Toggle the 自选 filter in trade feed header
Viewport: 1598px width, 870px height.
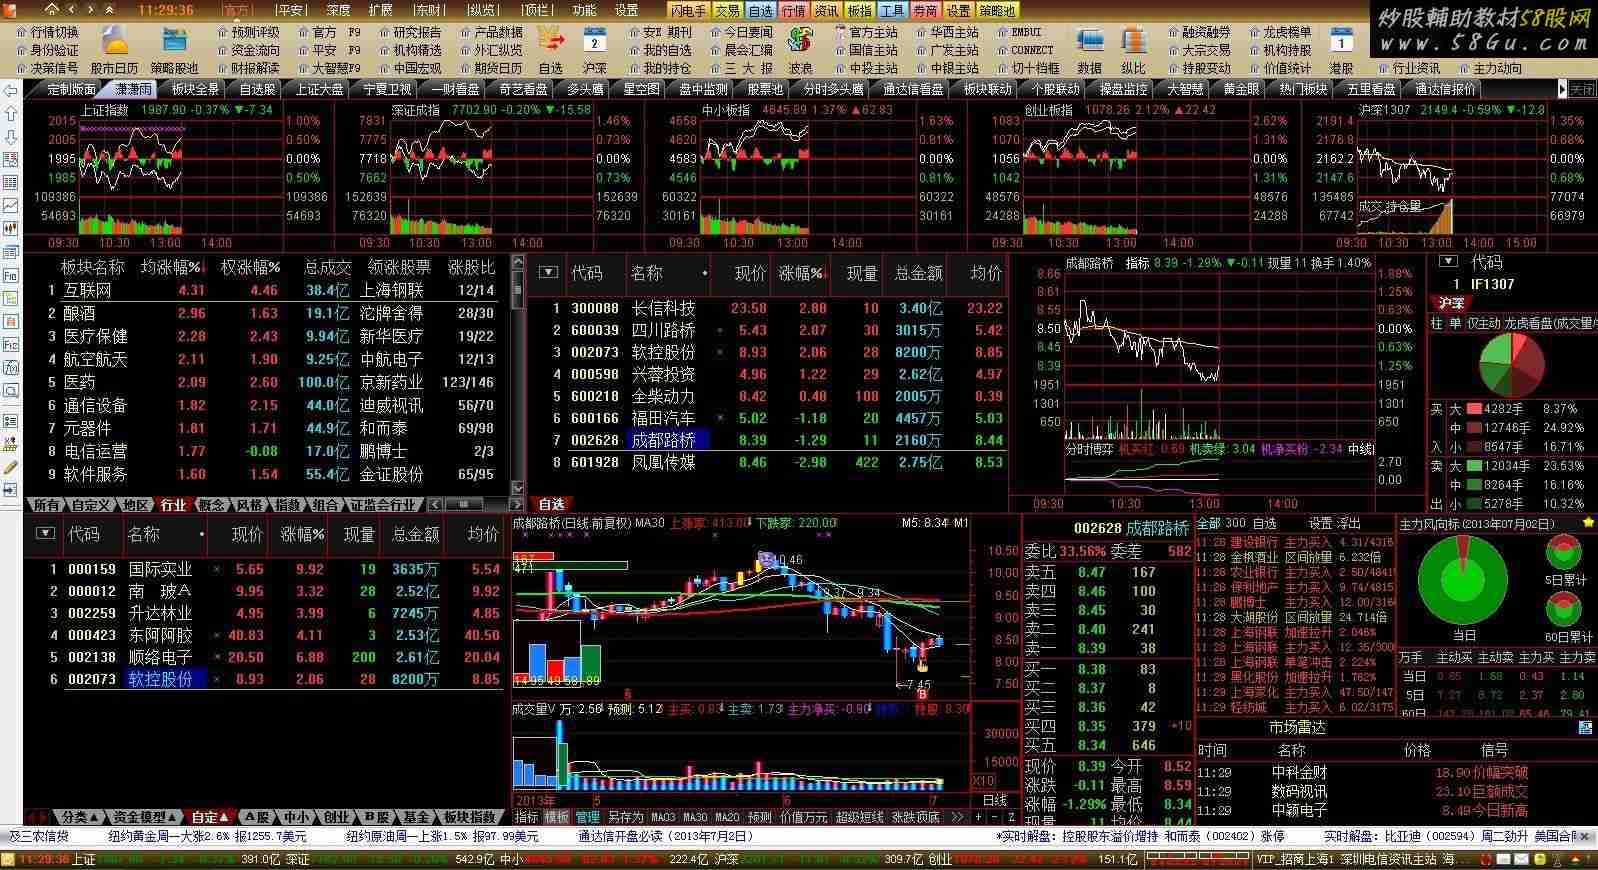point(1265,523)
